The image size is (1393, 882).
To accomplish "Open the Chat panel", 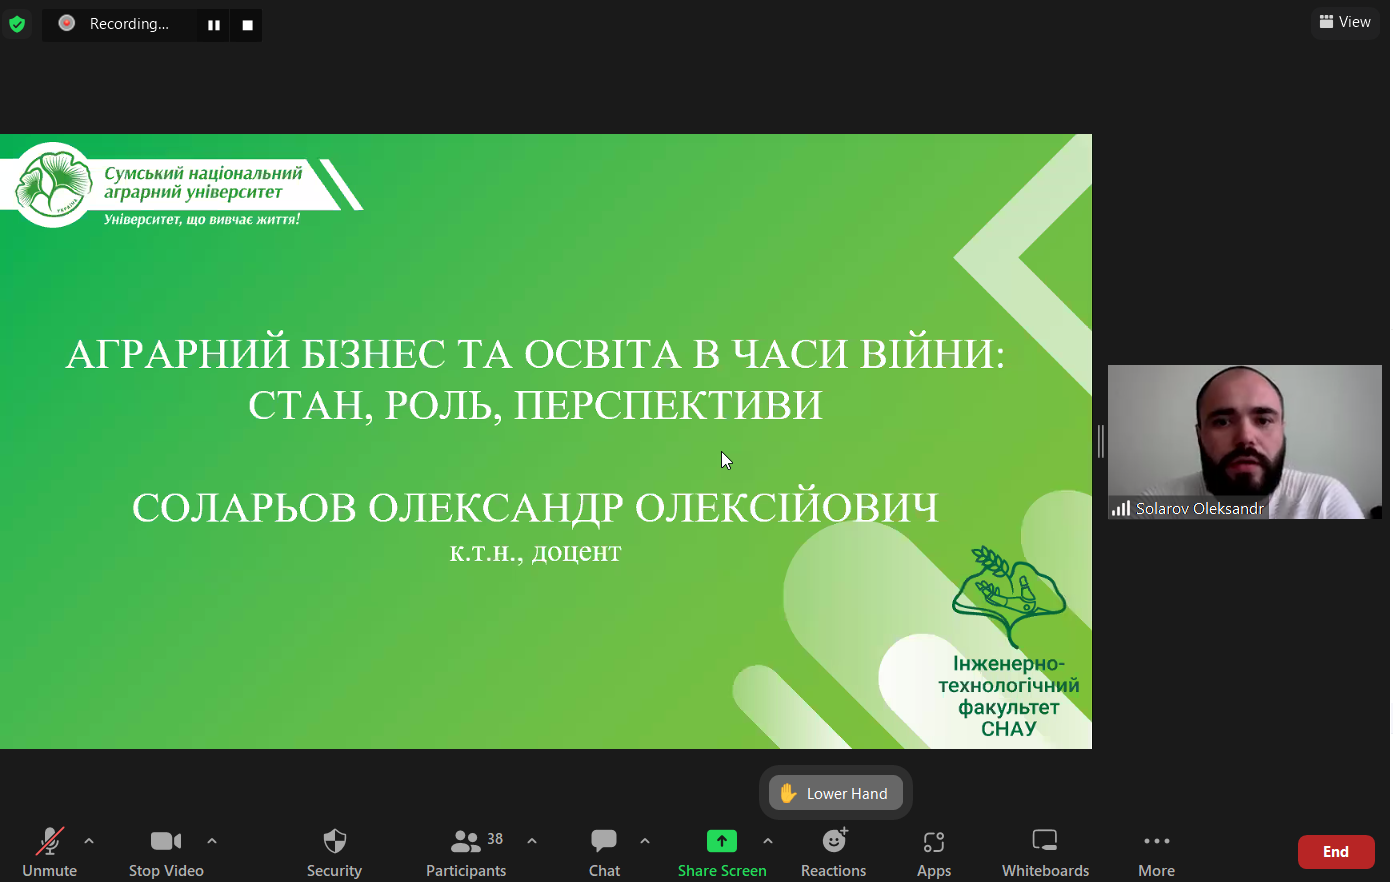I will 604,852.
